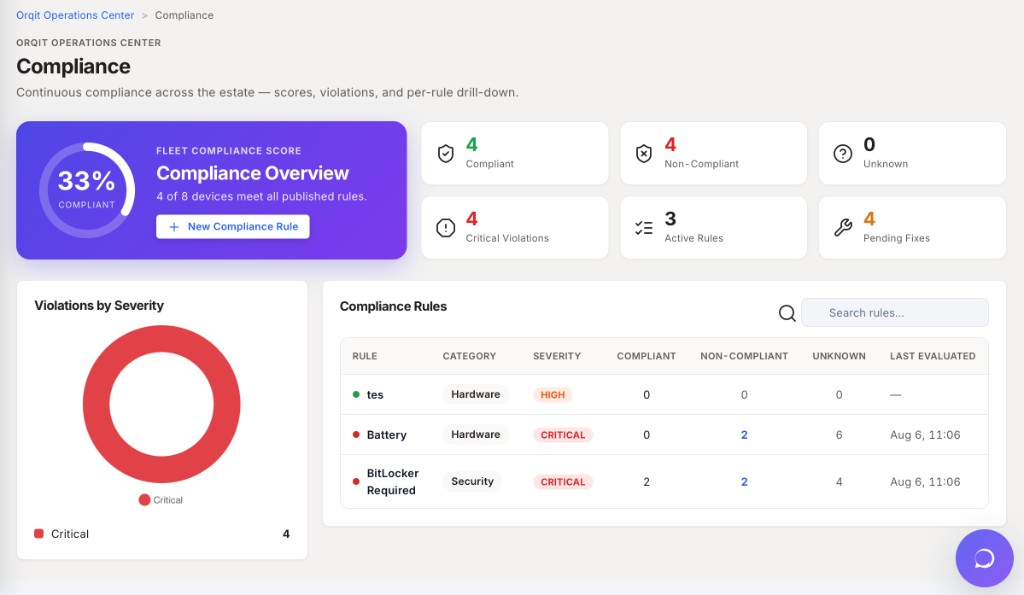Image resolution: width=1024 pixels, height=595 pixels.
Task: Click the HIGH severity badge
Action: click(552, 394)
